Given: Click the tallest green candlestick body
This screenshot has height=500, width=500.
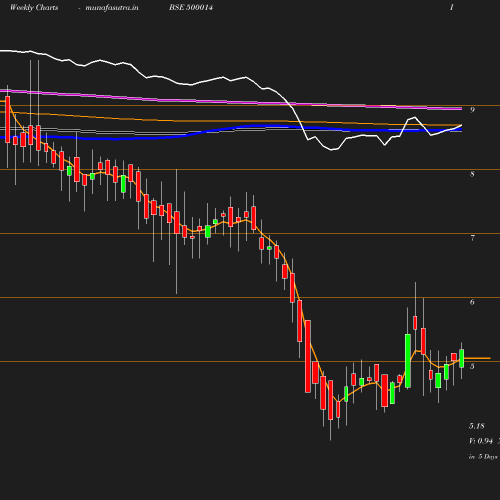Looking at the screenshot, I should 408,361.
